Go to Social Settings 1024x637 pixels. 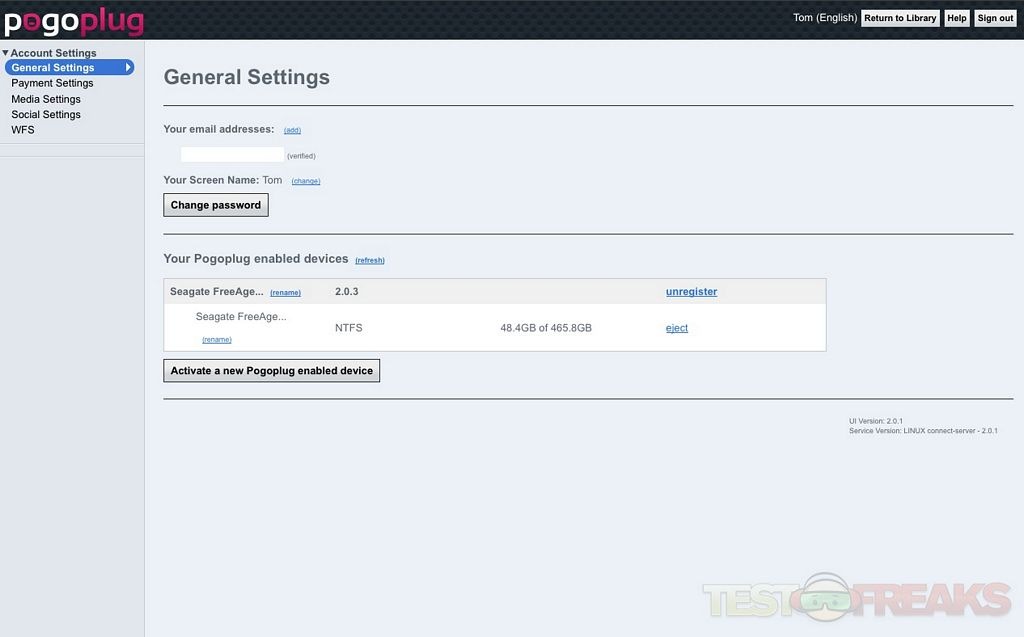point(46,114)
